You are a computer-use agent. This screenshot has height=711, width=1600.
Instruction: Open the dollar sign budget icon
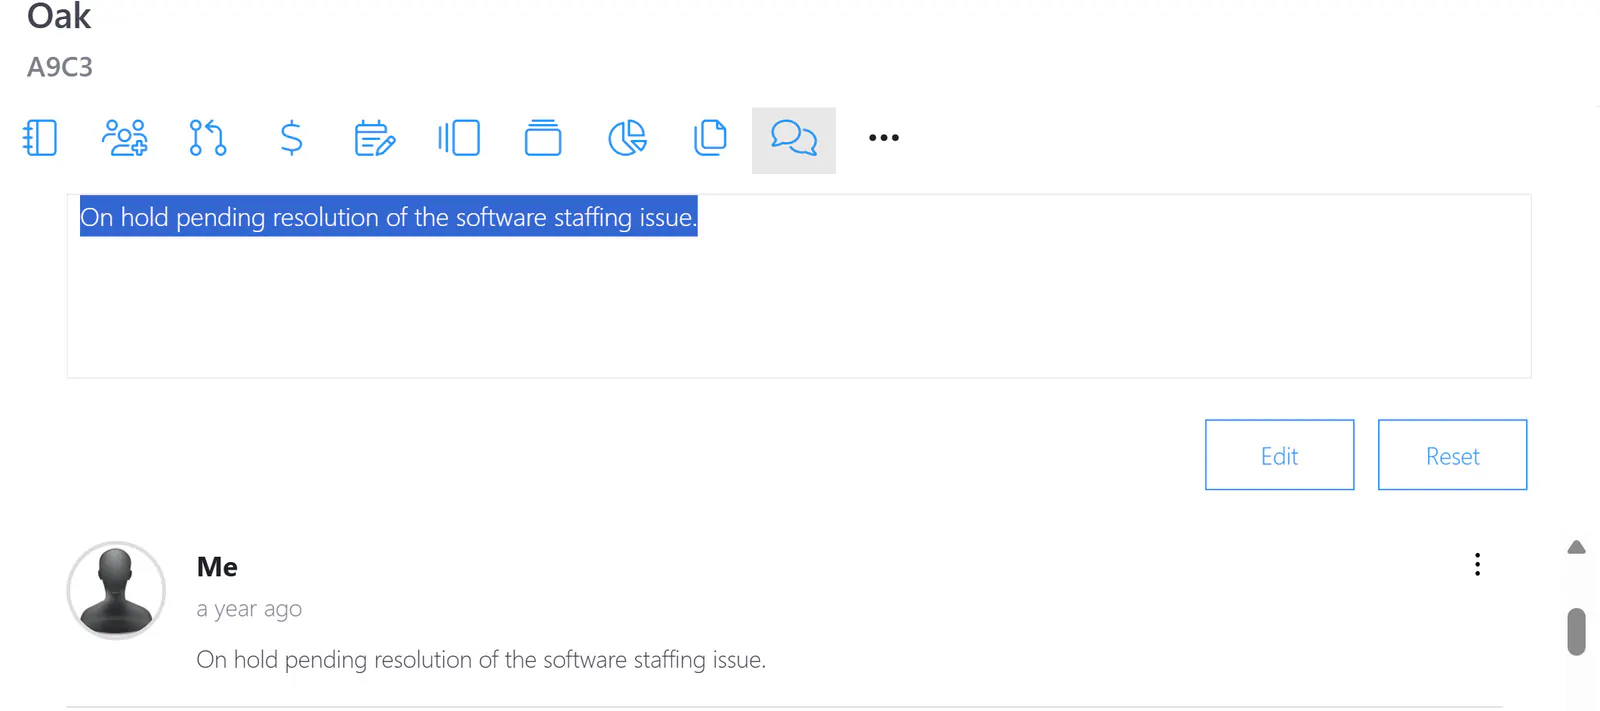click(291, 138)
